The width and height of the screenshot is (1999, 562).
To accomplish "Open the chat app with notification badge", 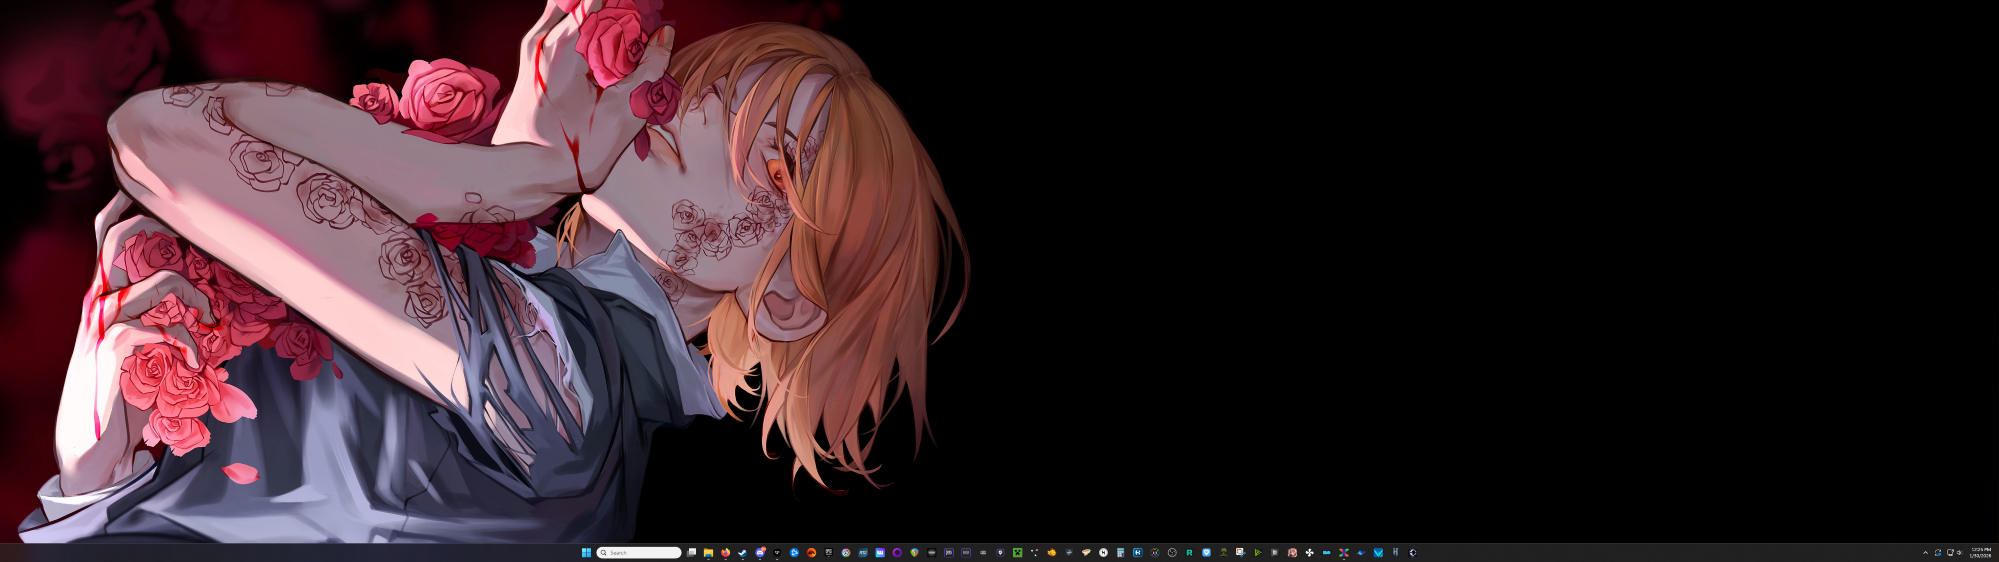I will 760,552.
